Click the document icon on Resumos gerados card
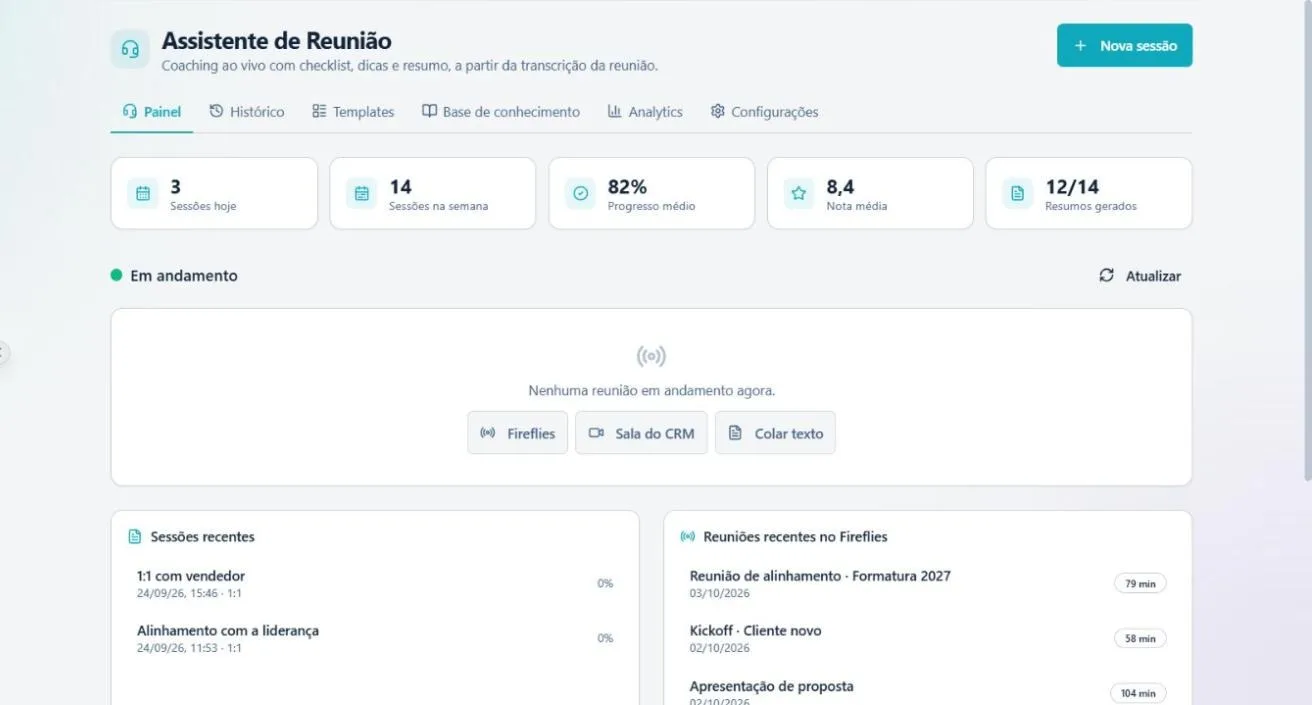The width and height of the screenshot is (1312, 705). (1018, 194)
